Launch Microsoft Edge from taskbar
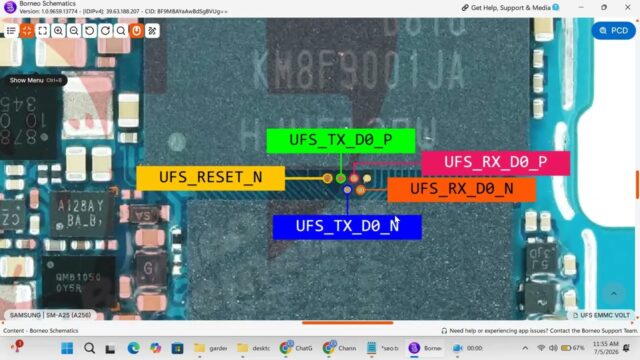The width and height of the screenshot is (640, 360). coord(133,348)
